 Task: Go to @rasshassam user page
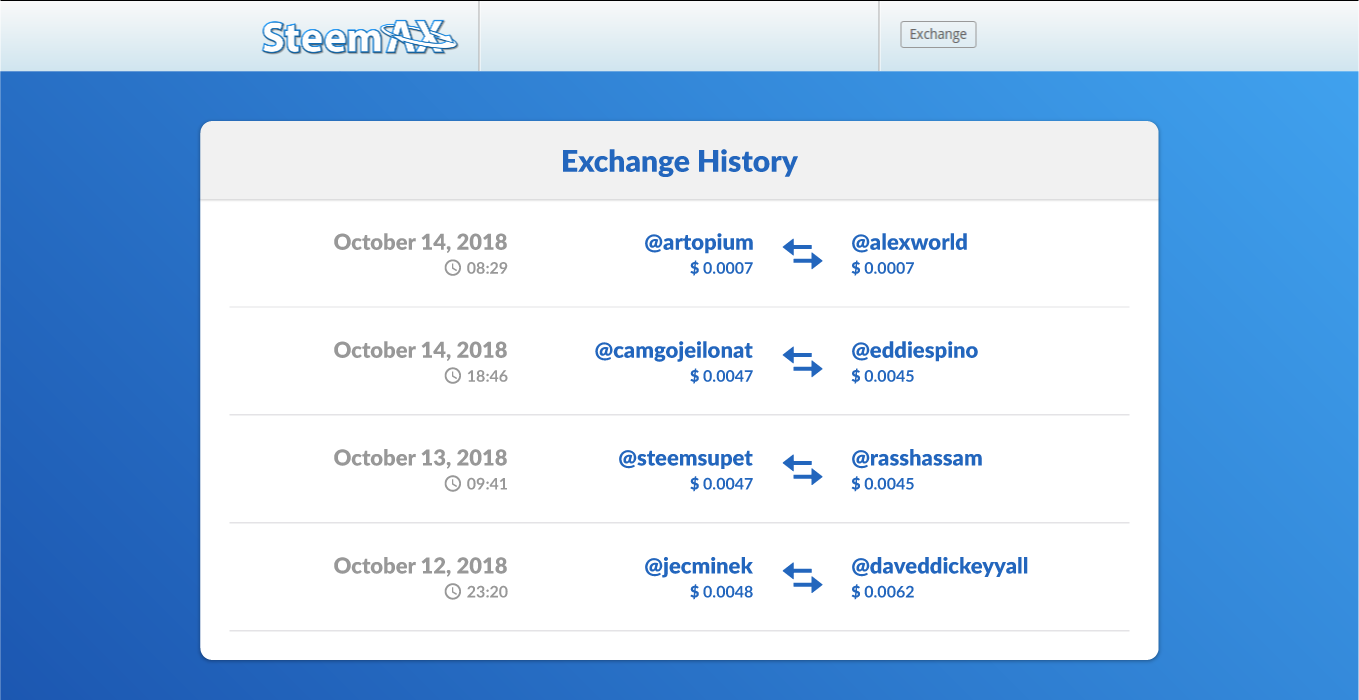point(916,459)
